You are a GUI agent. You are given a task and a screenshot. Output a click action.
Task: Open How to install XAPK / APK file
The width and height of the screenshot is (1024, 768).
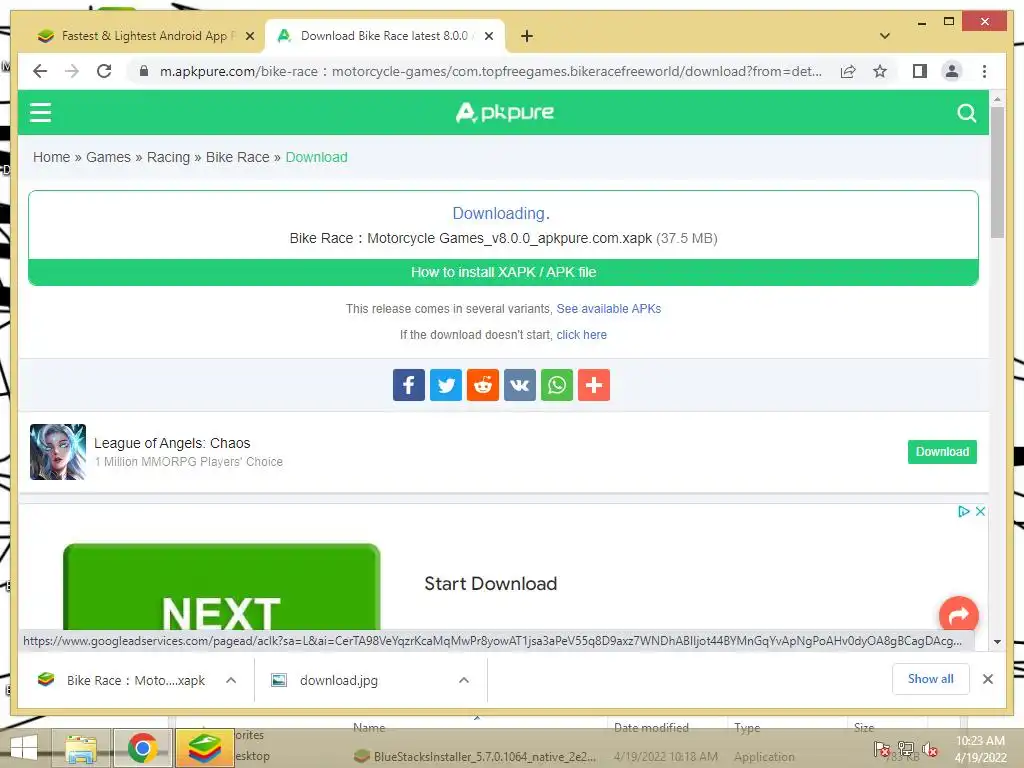point(504,272)
